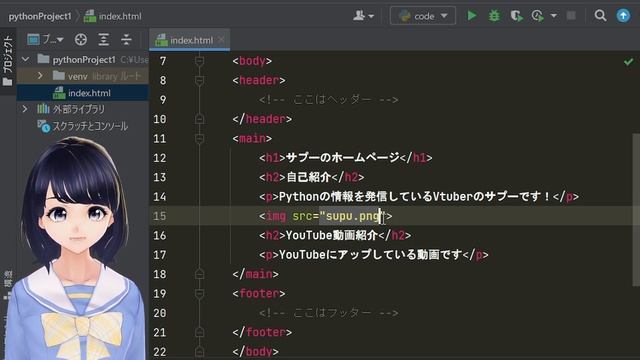
Task: Open the user account dropdown icon
Action: [x=363, y=16]
